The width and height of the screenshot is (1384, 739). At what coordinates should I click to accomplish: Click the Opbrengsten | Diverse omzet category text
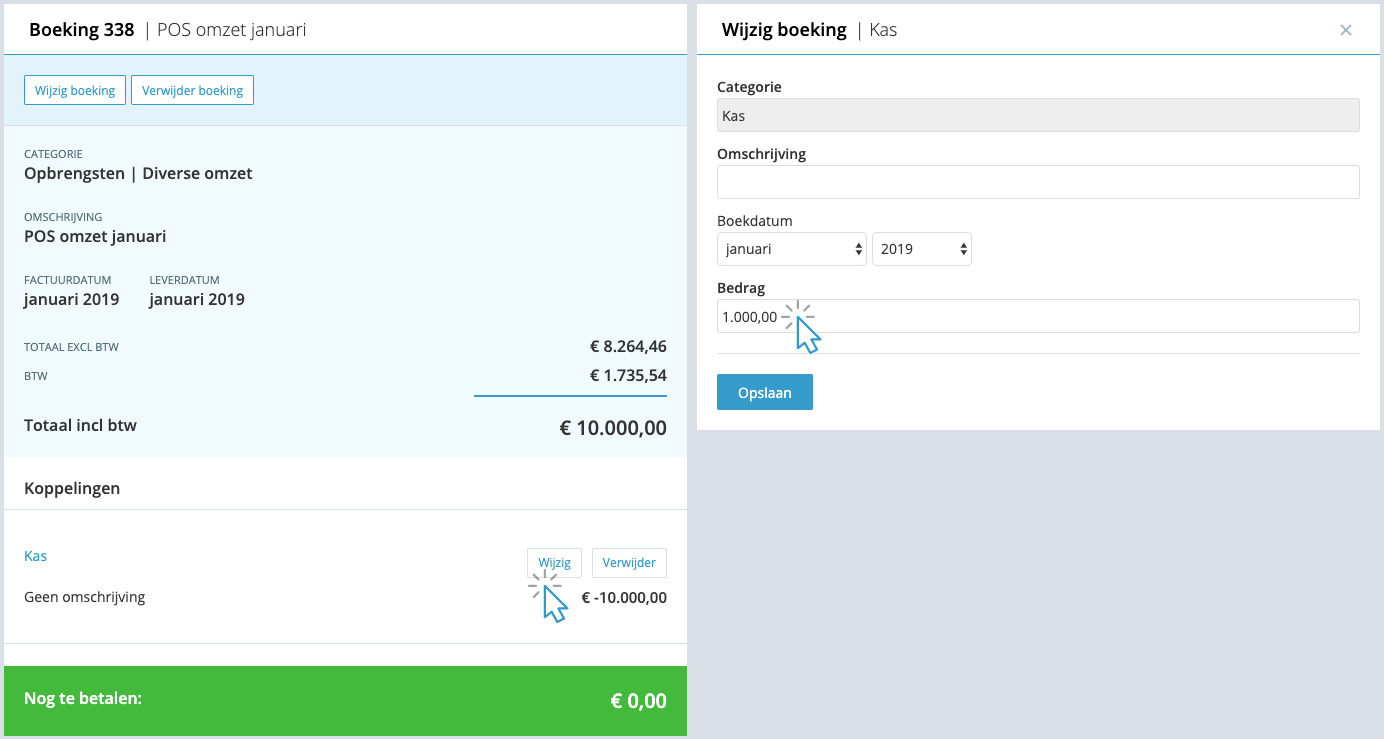point(138,173)
